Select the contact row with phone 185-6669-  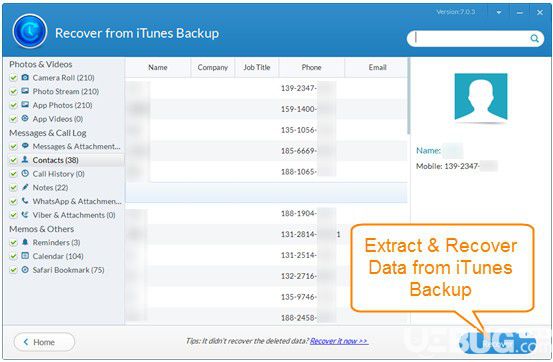(x=266, y=151)
